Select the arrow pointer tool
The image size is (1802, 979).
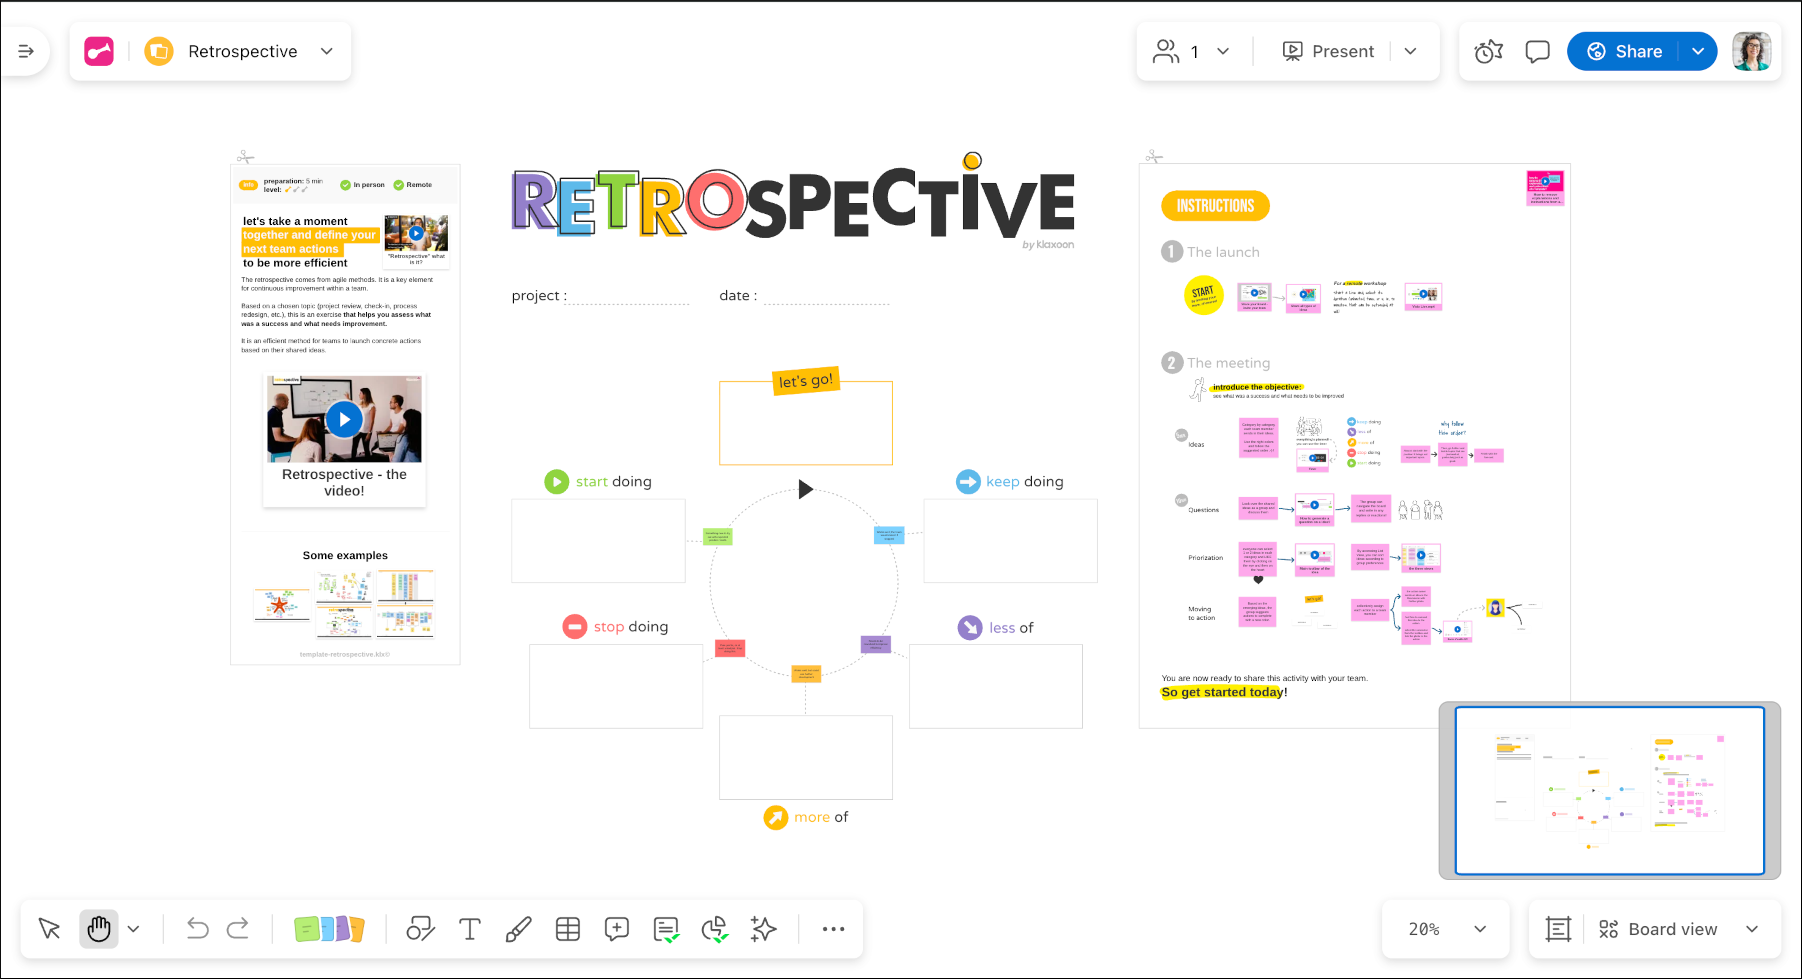(x=49, y=929)
